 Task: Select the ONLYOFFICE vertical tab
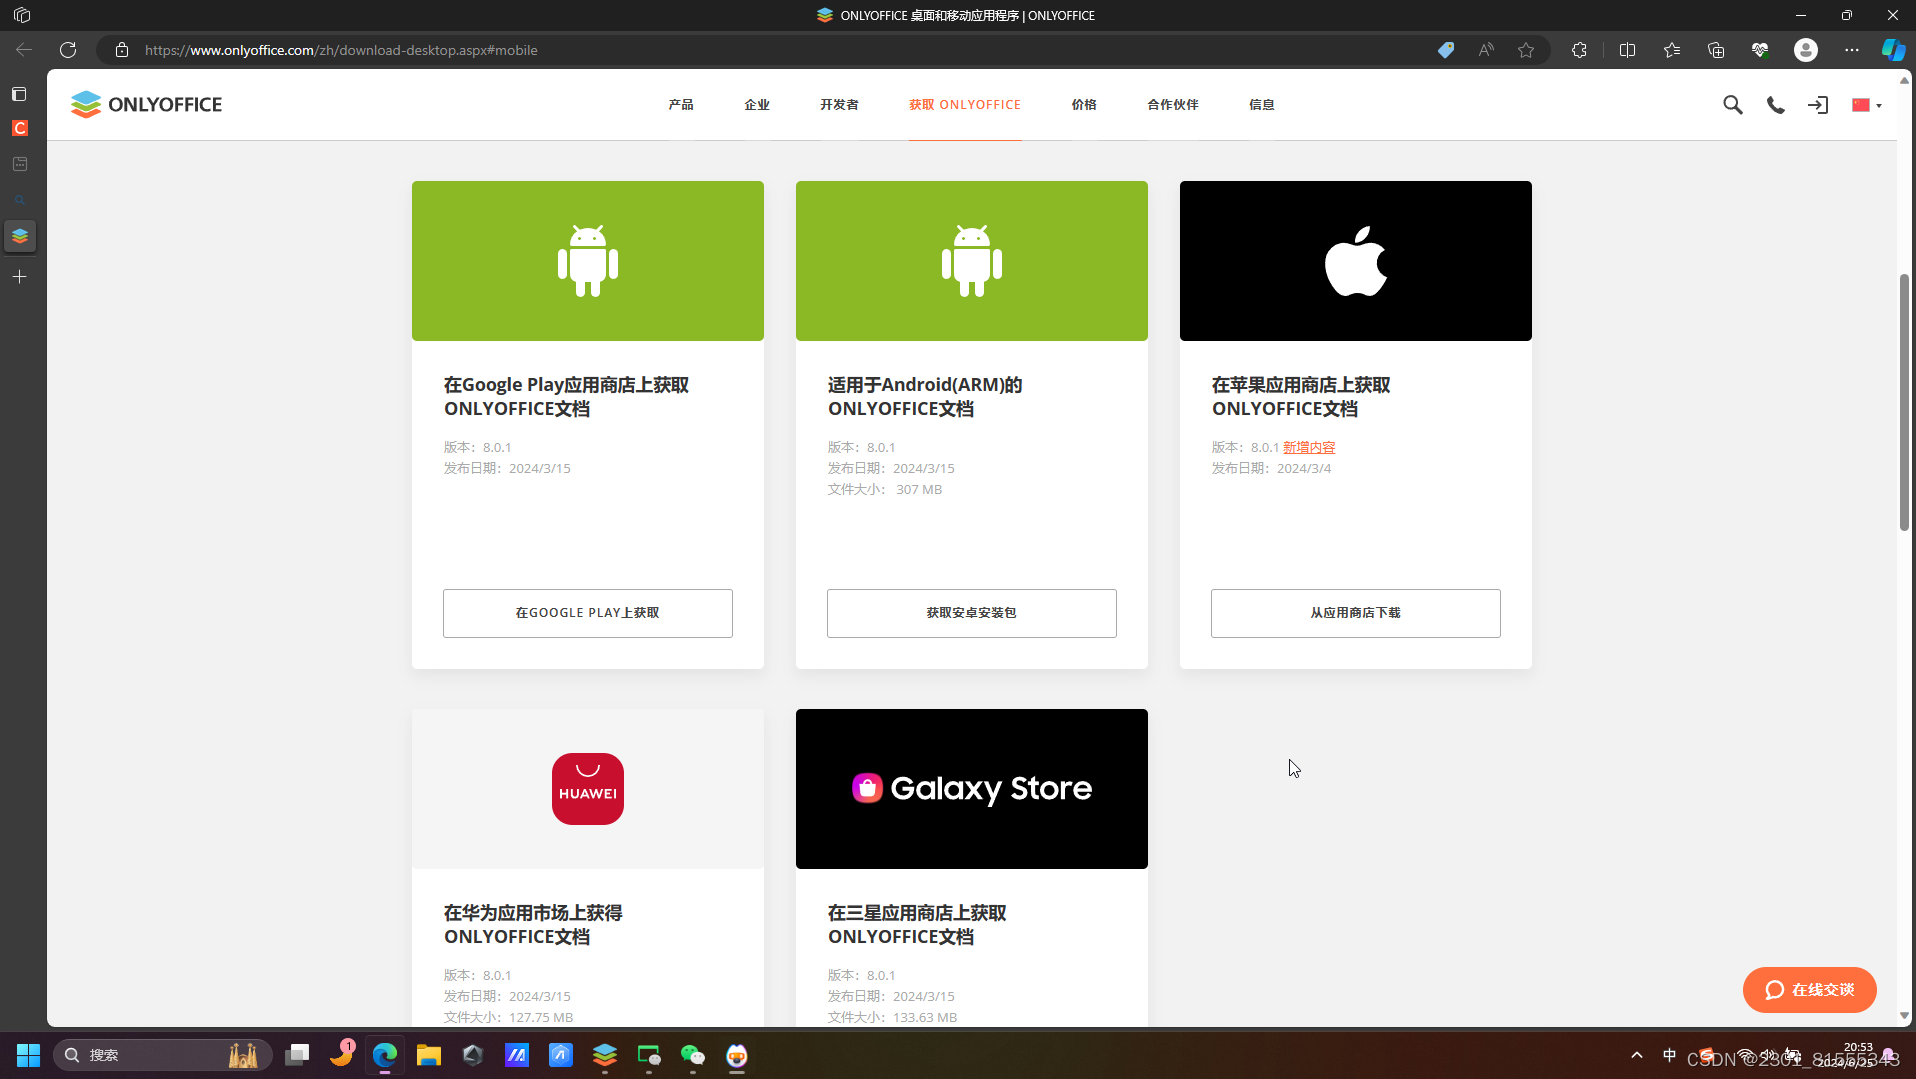[19, 236]
